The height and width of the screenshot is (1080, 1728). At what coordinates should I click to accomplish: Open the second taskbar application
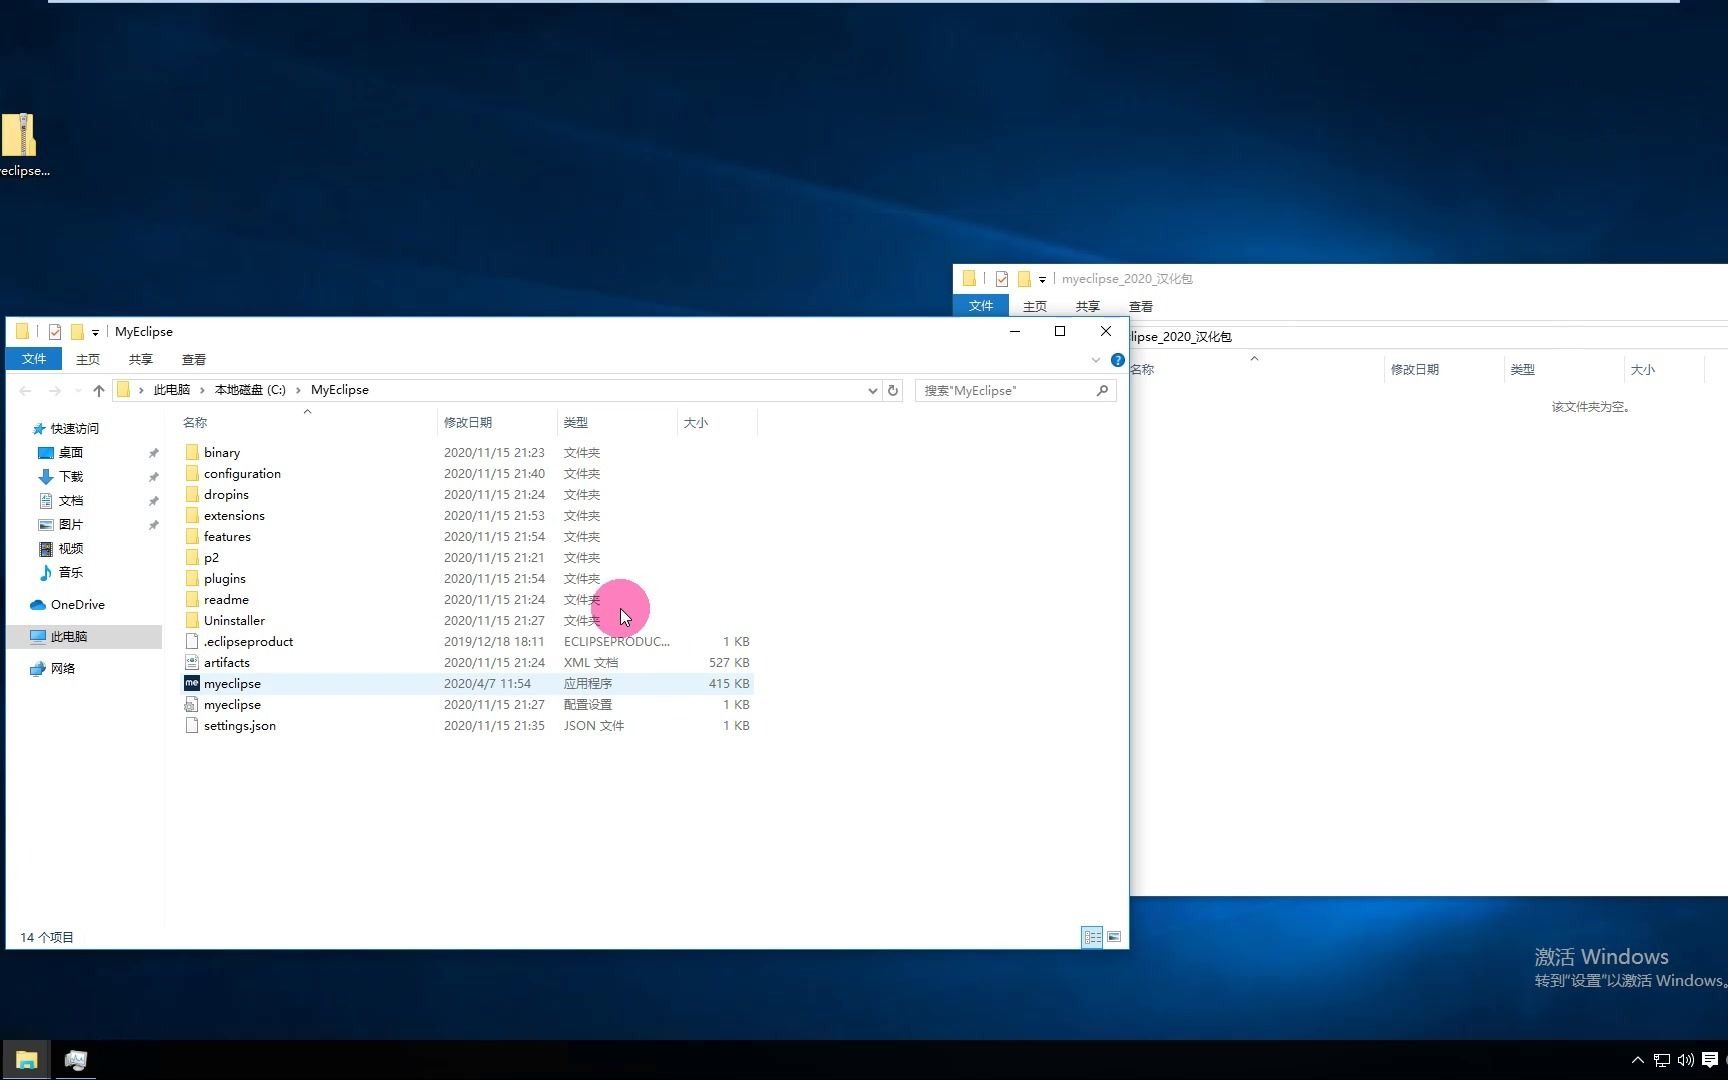click(x=76, y=1060)
